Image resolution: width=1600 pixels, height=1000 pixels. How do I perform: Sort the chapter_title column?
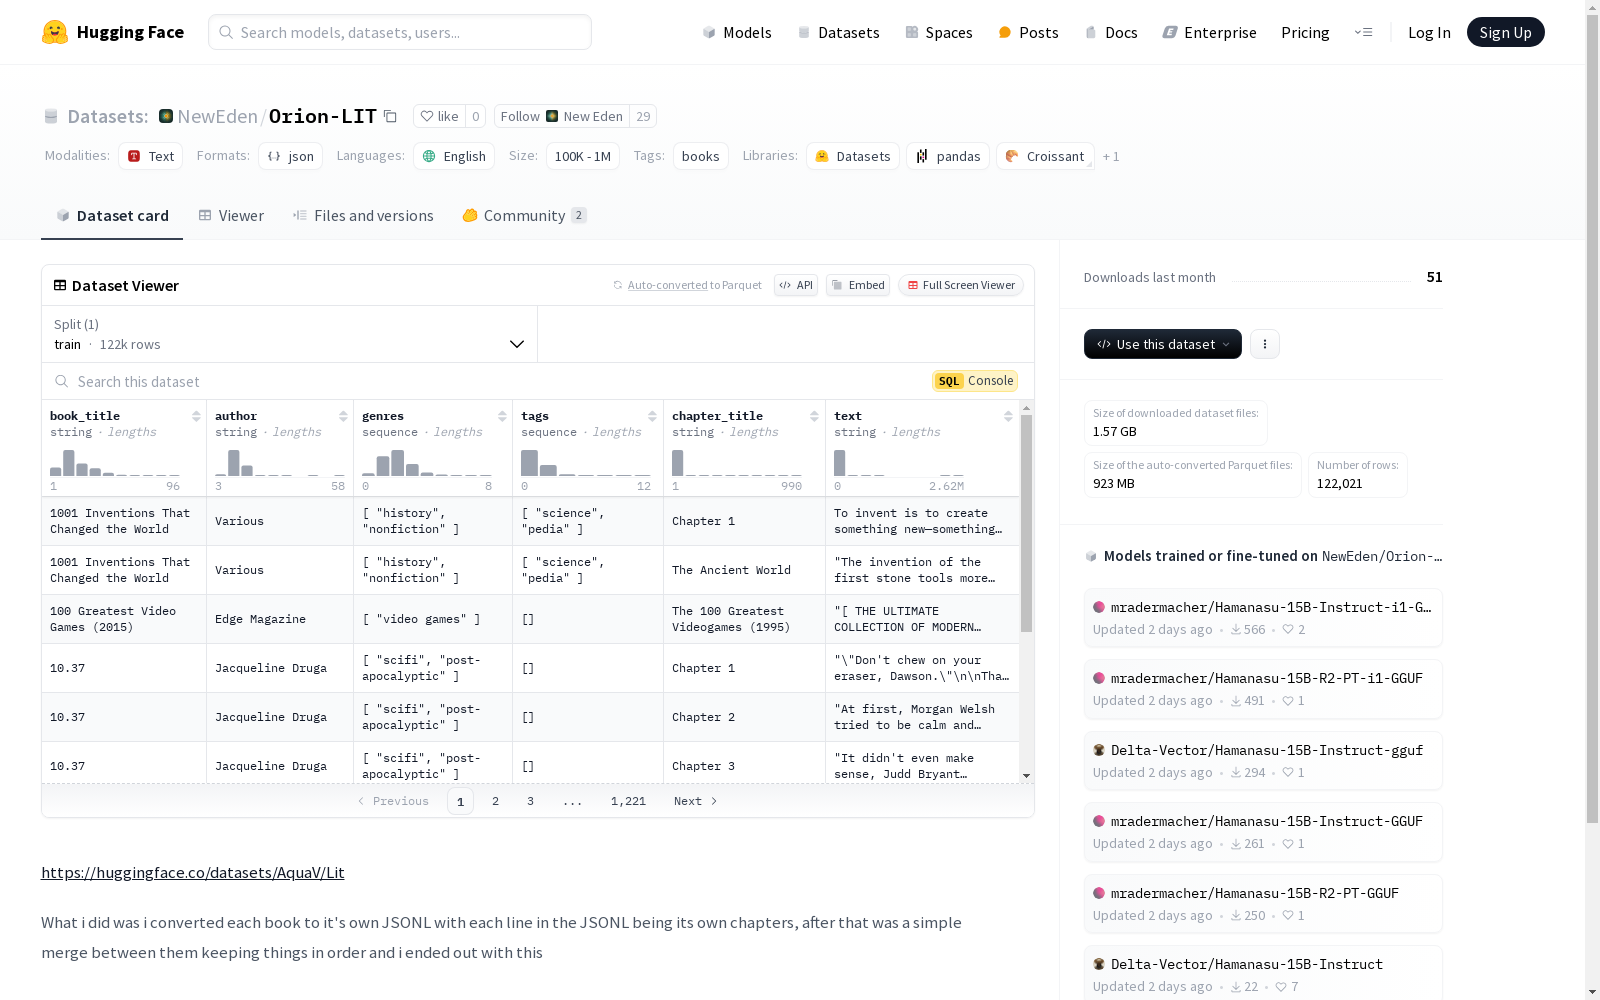(814, 416)
